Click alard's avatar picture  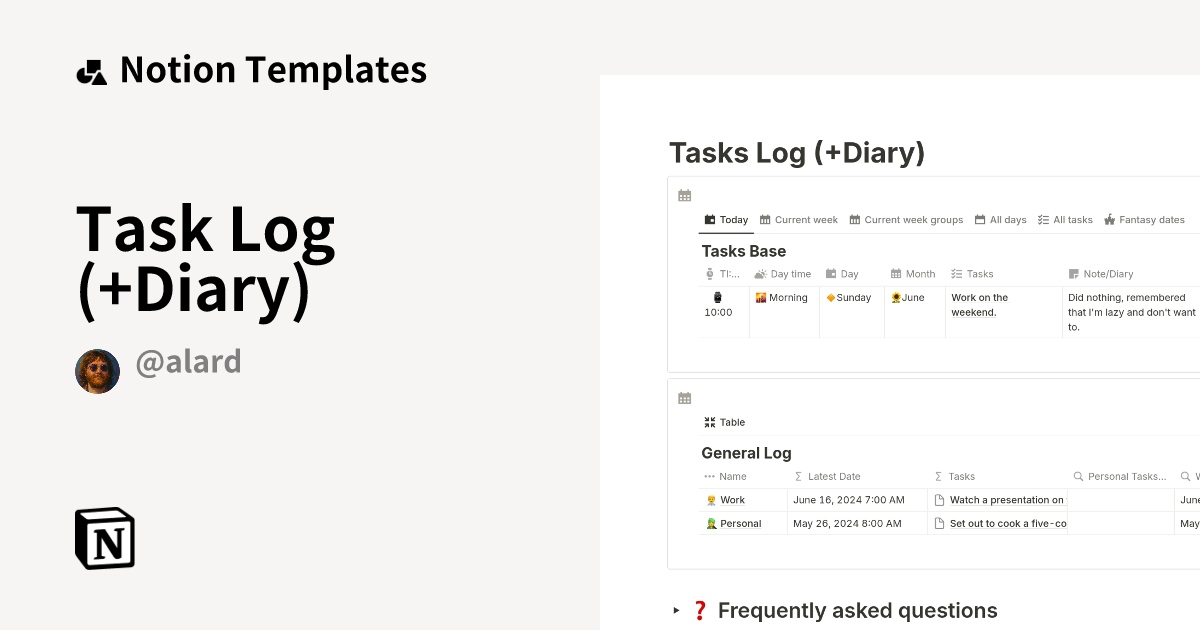point(97,370)
